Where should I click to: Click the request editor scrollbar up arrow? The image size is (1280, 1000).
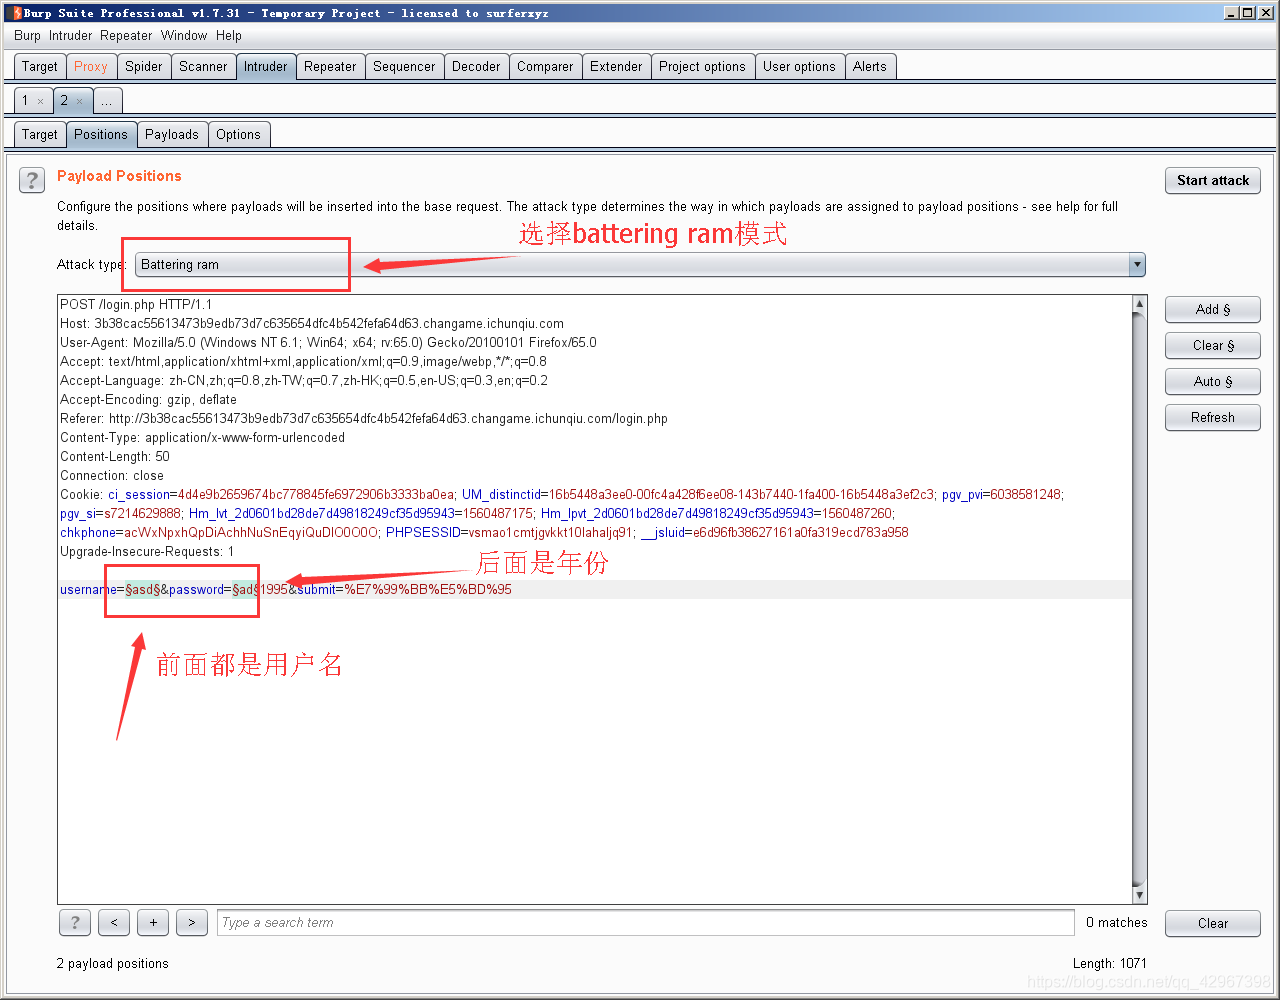(1140, 303)
